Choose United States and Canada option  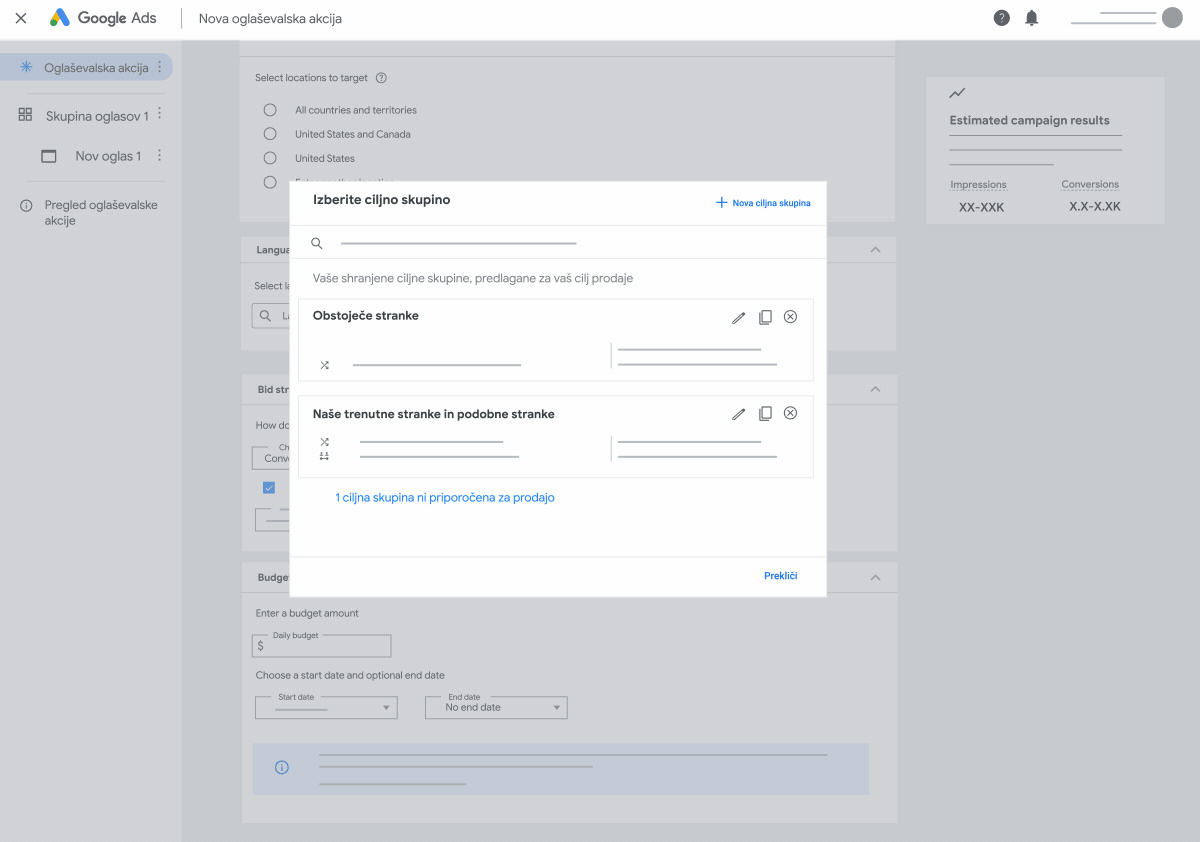(270, 134)
